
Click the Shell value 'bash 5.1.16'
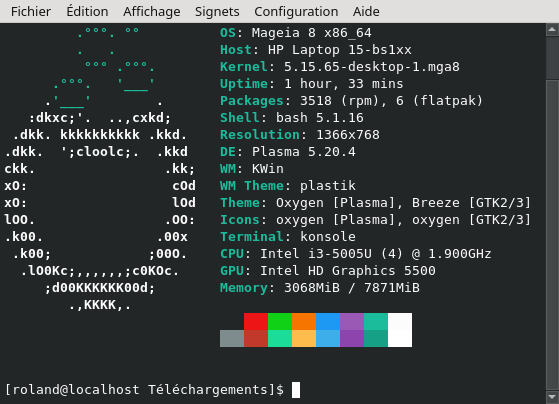tap(320, 118)
